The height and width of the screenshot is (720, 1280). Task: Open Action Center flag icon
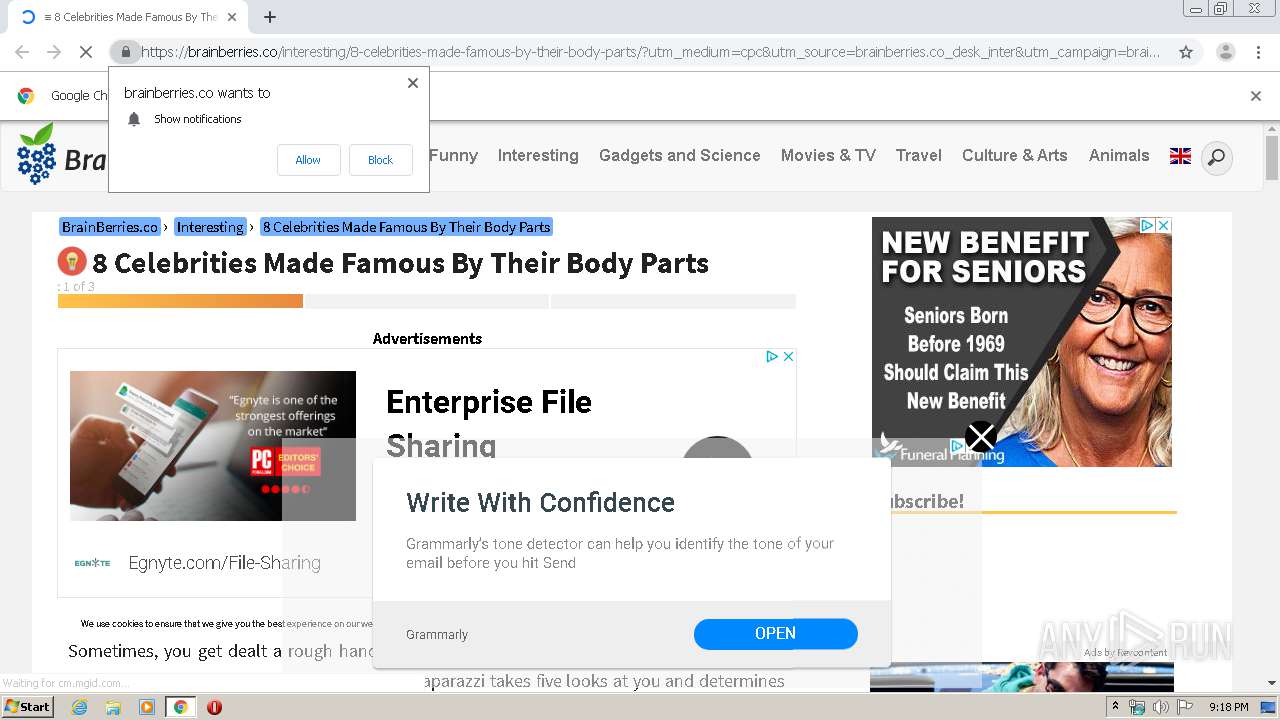tap(1184, 707)
